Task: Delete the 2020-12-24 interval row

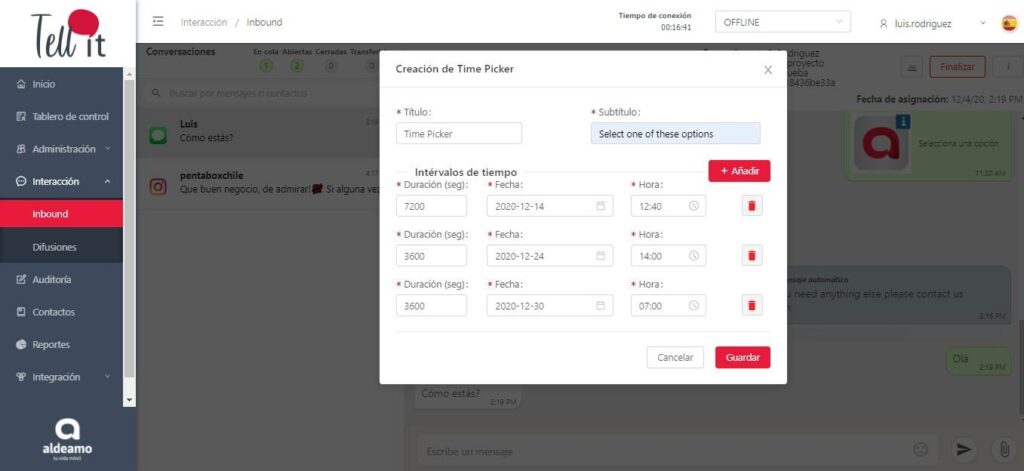Action: (751, 256)
